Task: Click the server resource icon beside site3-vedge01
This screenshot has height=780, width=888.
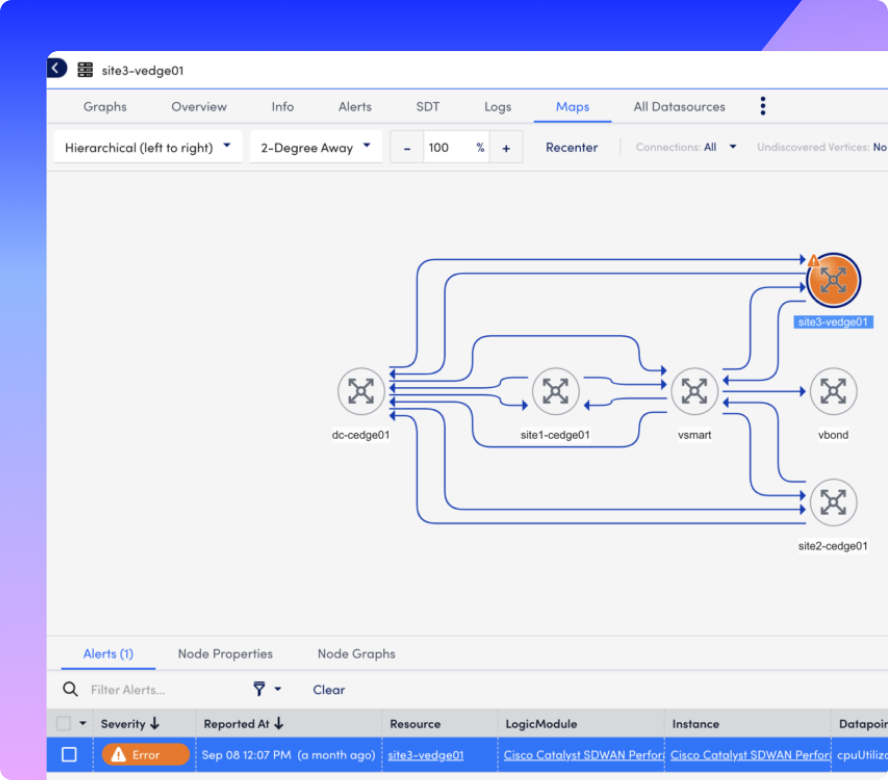Action: coord(85,70)
